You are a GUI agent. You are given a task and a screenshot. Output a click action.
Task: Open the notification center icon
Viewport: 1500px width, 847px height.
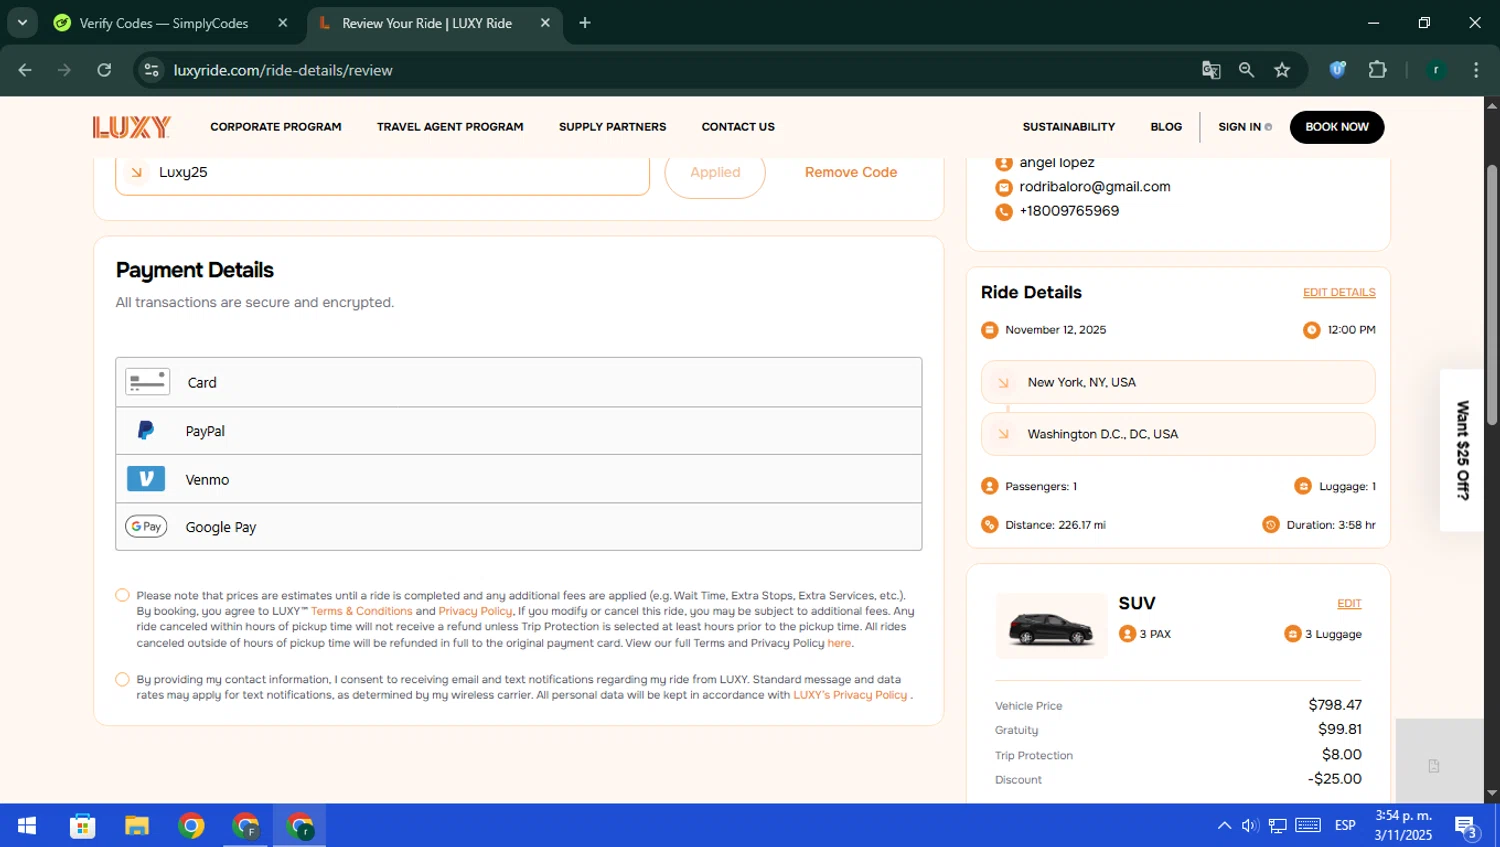tap(1467, 826)
